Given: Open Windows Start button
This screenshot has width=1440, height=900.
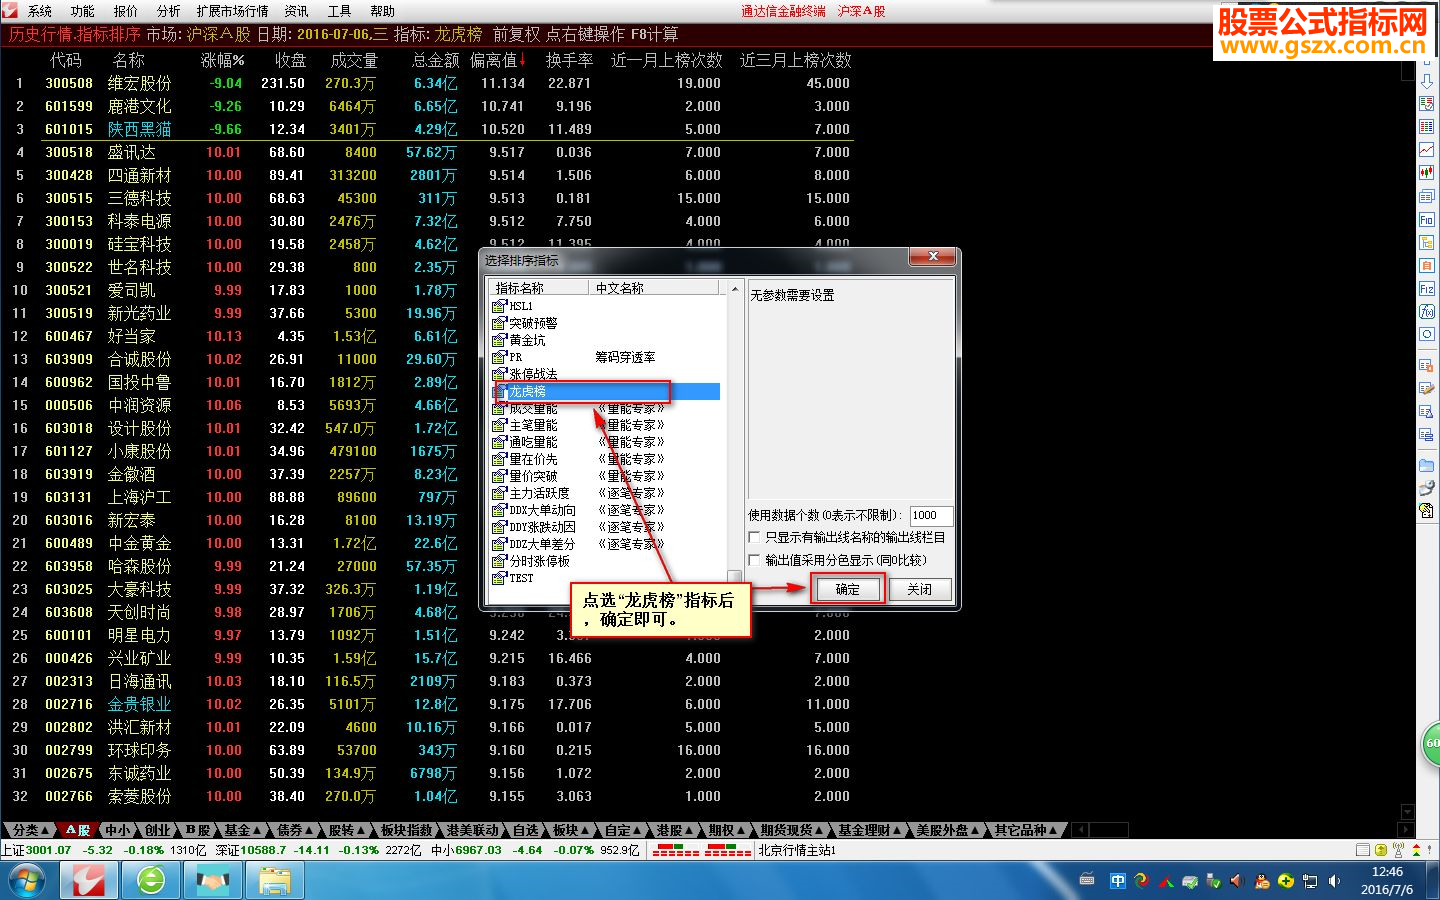Looking at the screenshot, I should pyautogui.click(x=27, y=881).
